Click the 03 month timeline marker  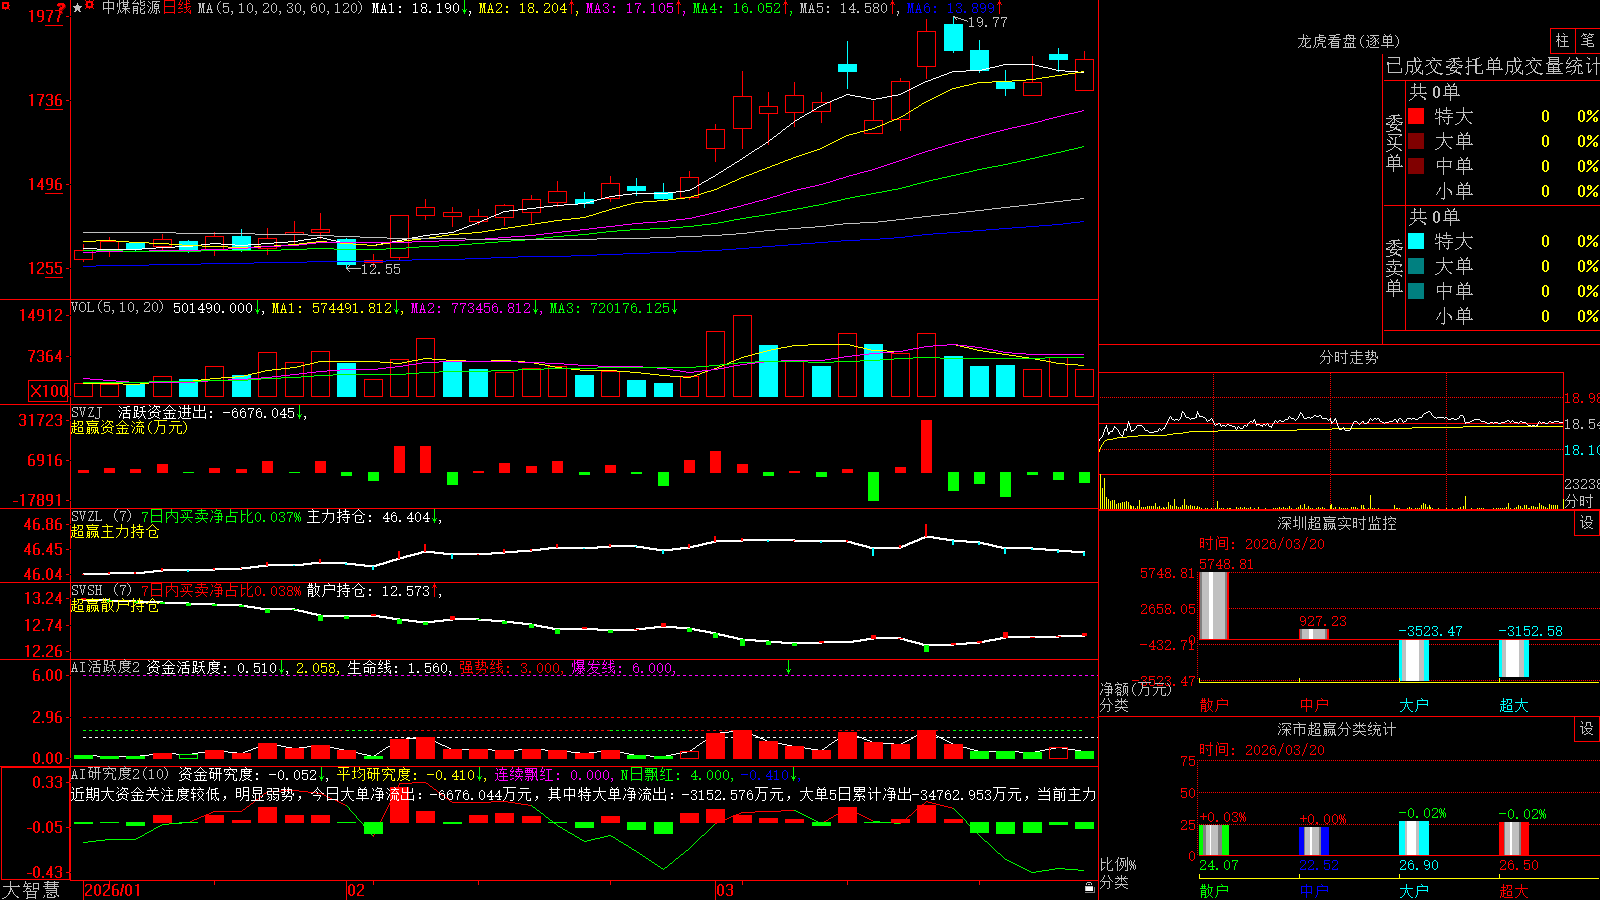coord(724,890)
